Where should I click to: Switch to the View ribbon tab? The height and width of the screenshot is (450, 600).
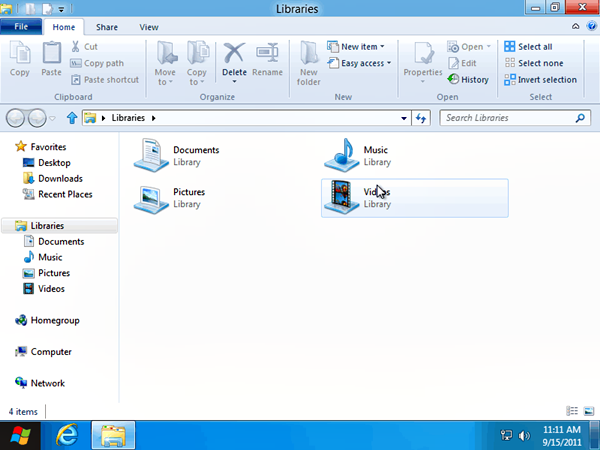pyautogui.click(x=148, y=27)
